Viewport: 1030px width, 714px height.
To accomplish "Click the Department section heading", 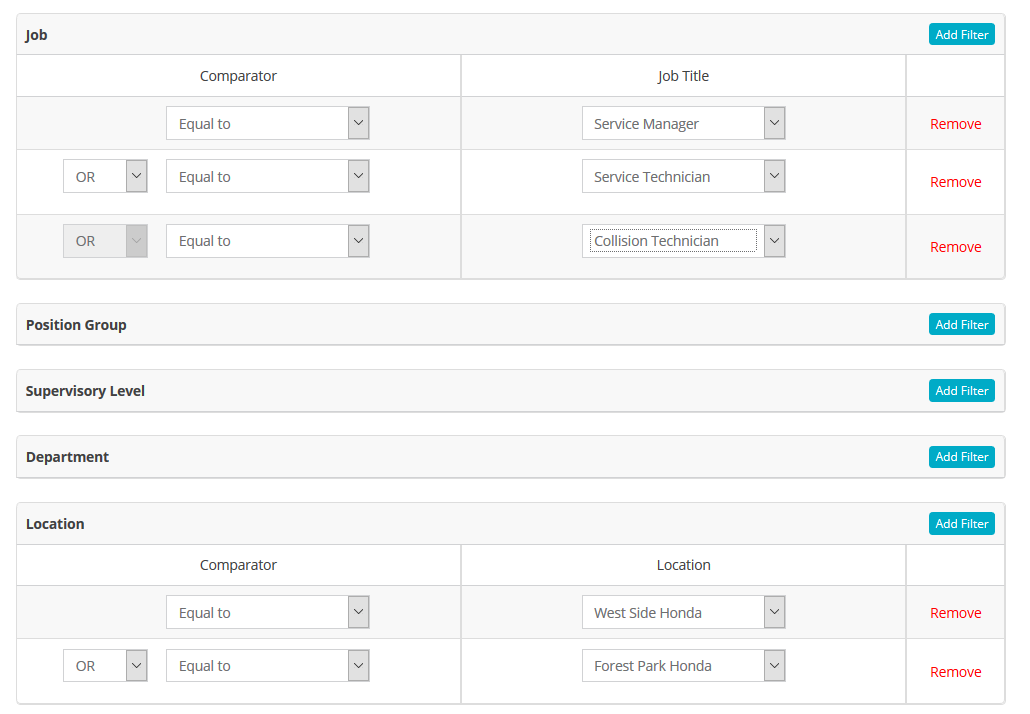I will 68,457.
